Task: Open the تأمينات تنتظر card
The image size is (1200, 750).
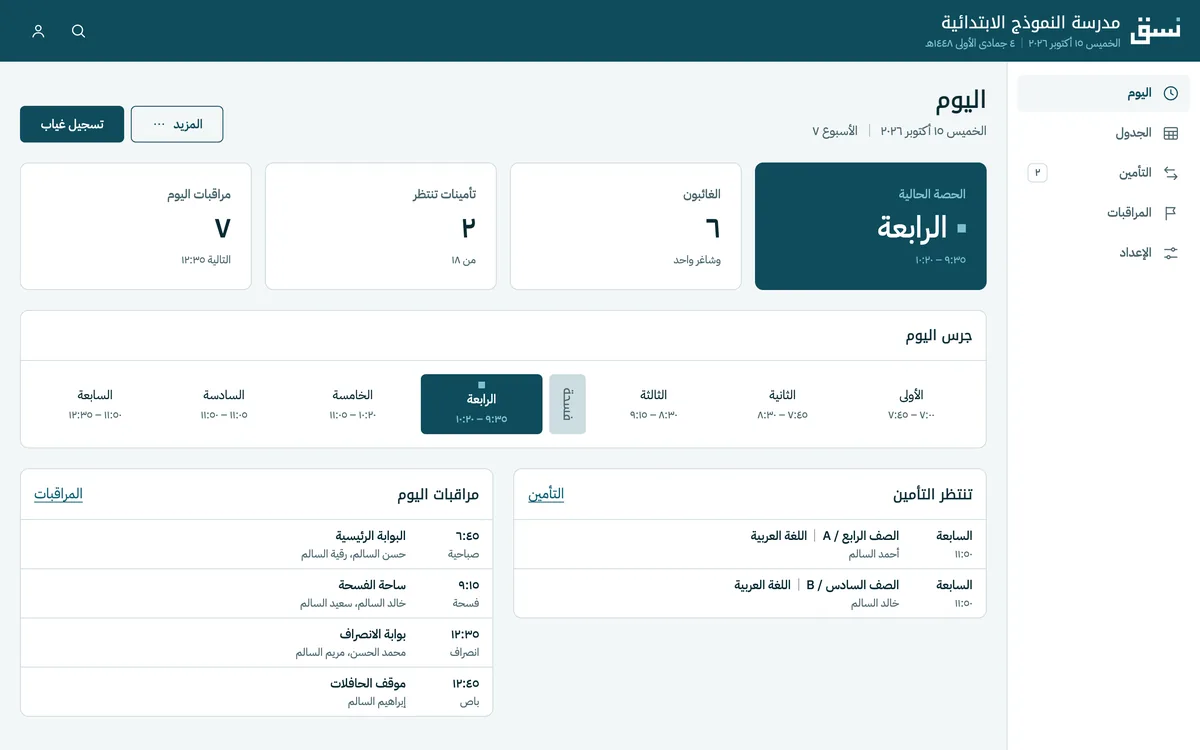Action: point(381,226)
